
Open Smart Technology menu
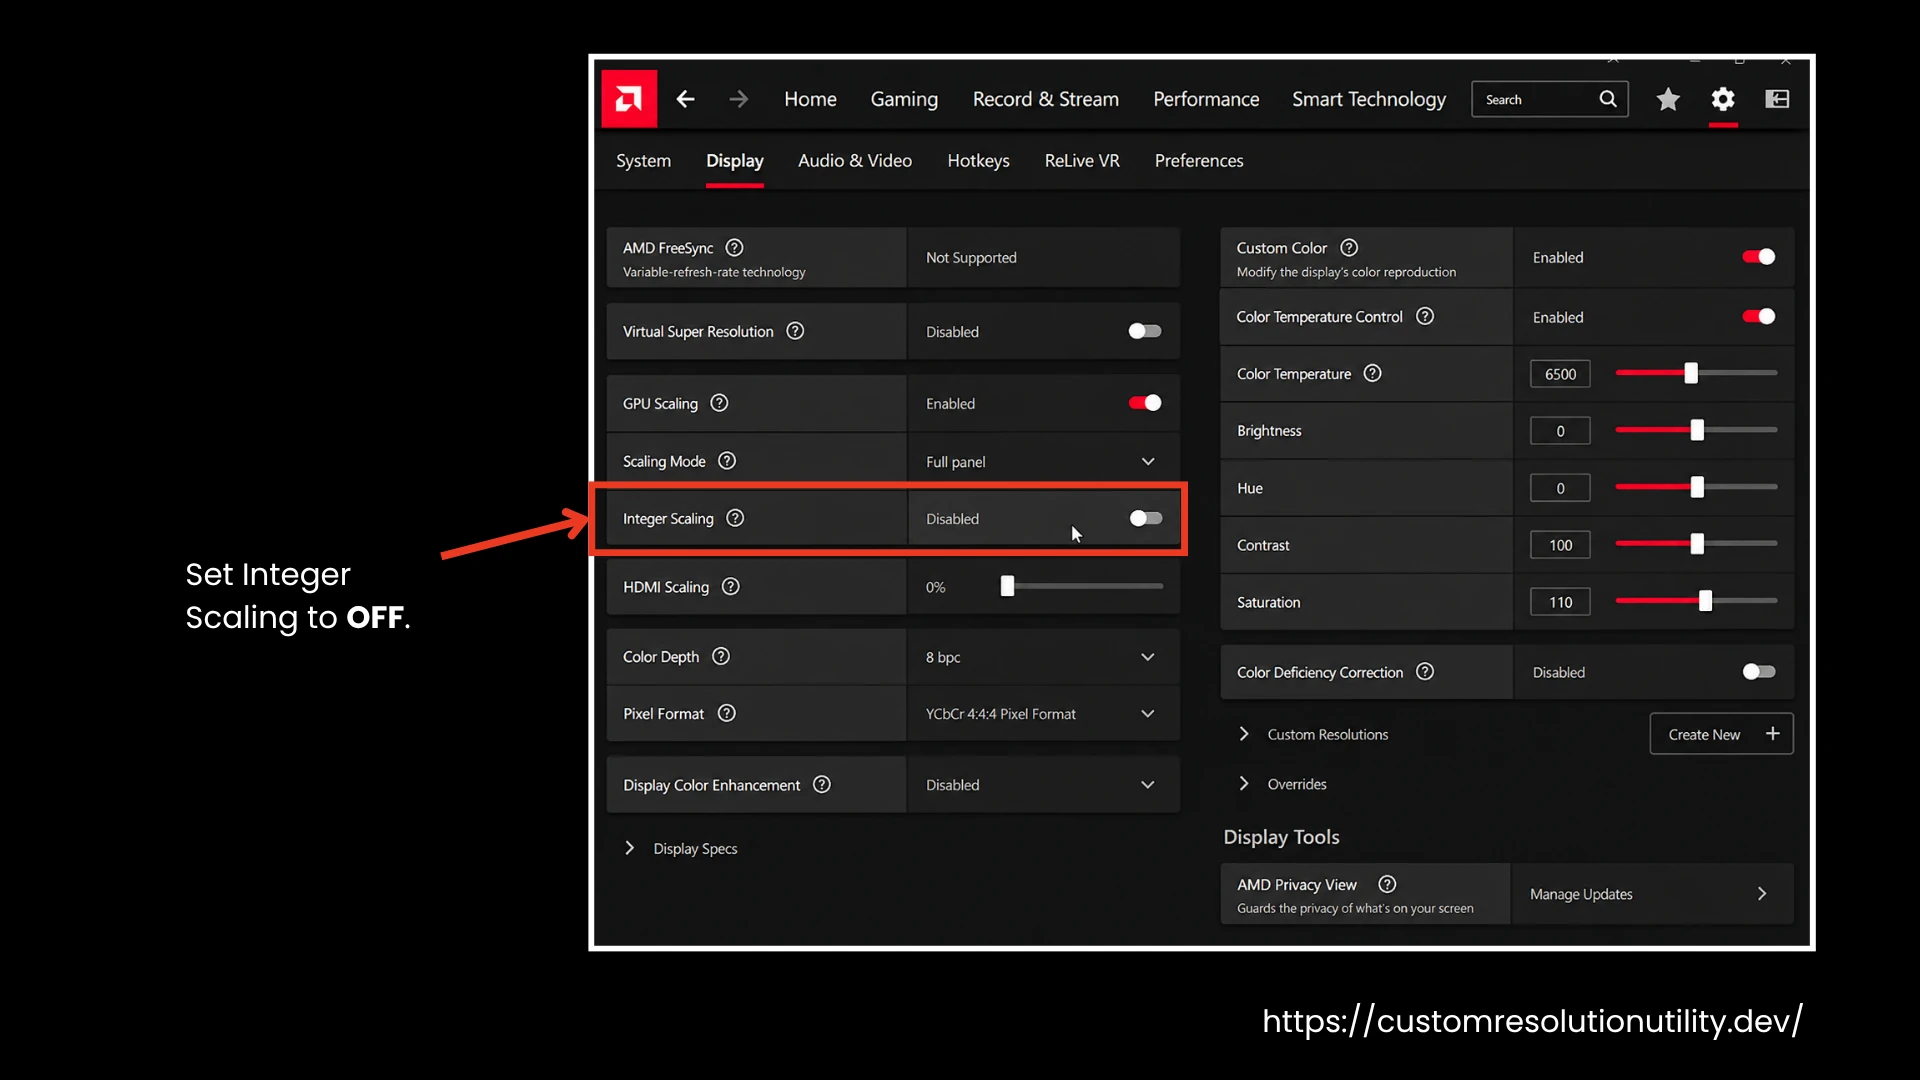click(x=1369, y=99)
